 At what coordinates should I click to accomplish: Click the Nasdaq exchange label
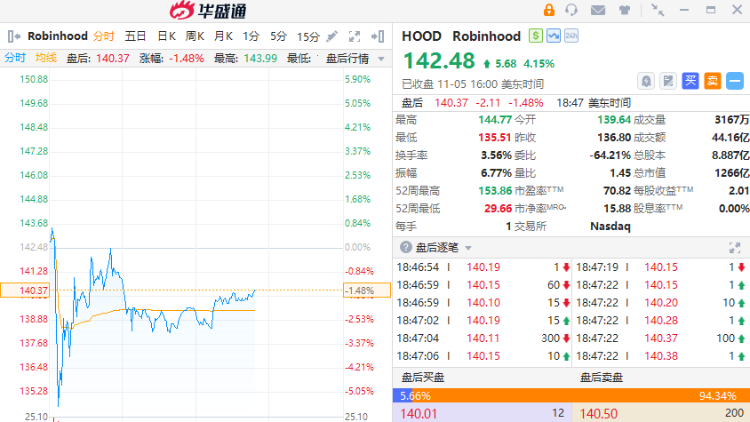coord(610,226)
